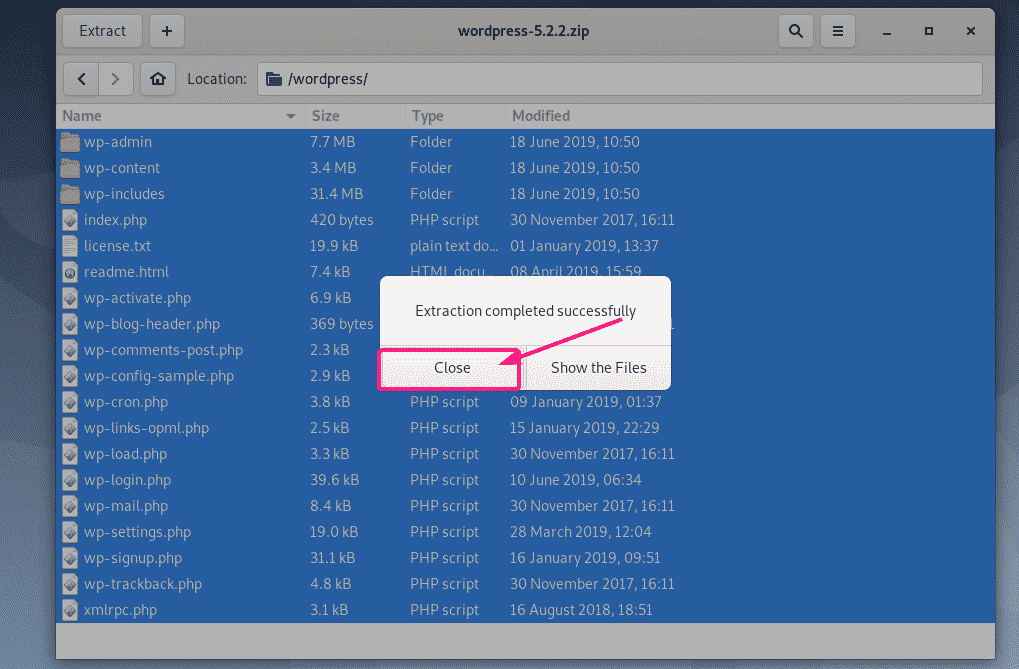The width and height of the screenshot is (1019, 669).
Task: Select the wp-includes folder icon
Action: (70, 194)
